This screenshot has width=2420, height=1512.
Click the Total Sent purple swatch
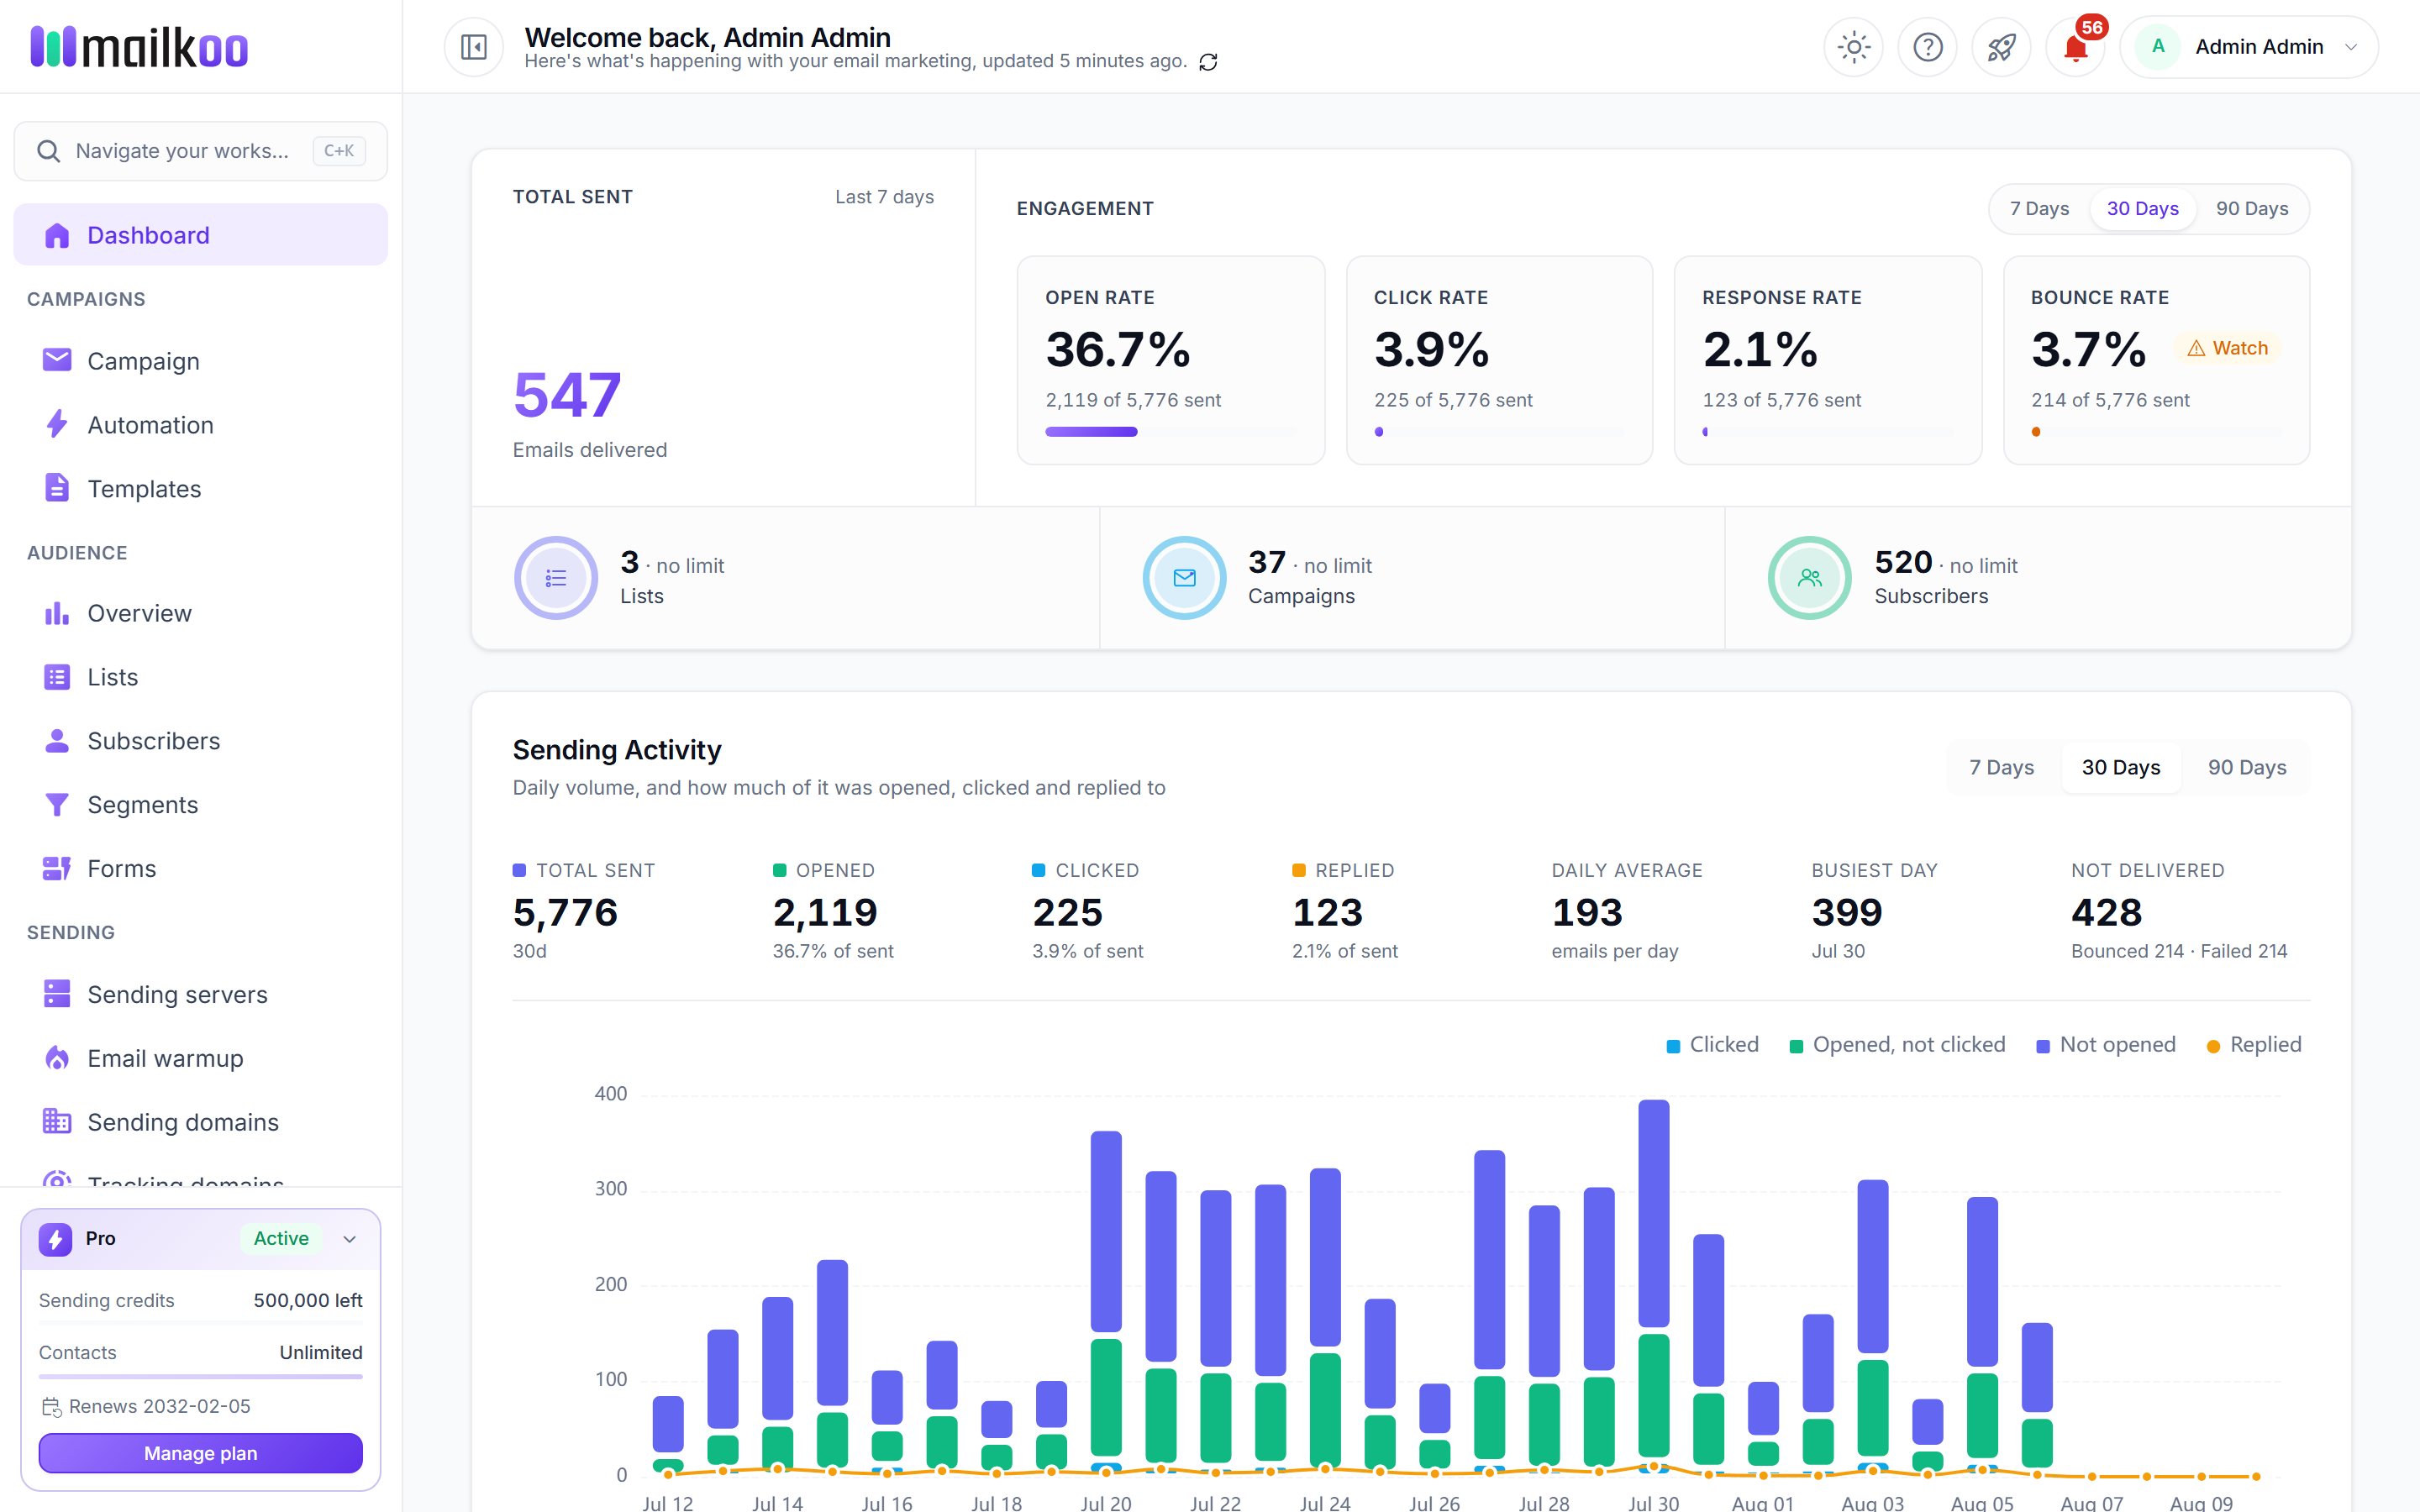coord(519,870)
